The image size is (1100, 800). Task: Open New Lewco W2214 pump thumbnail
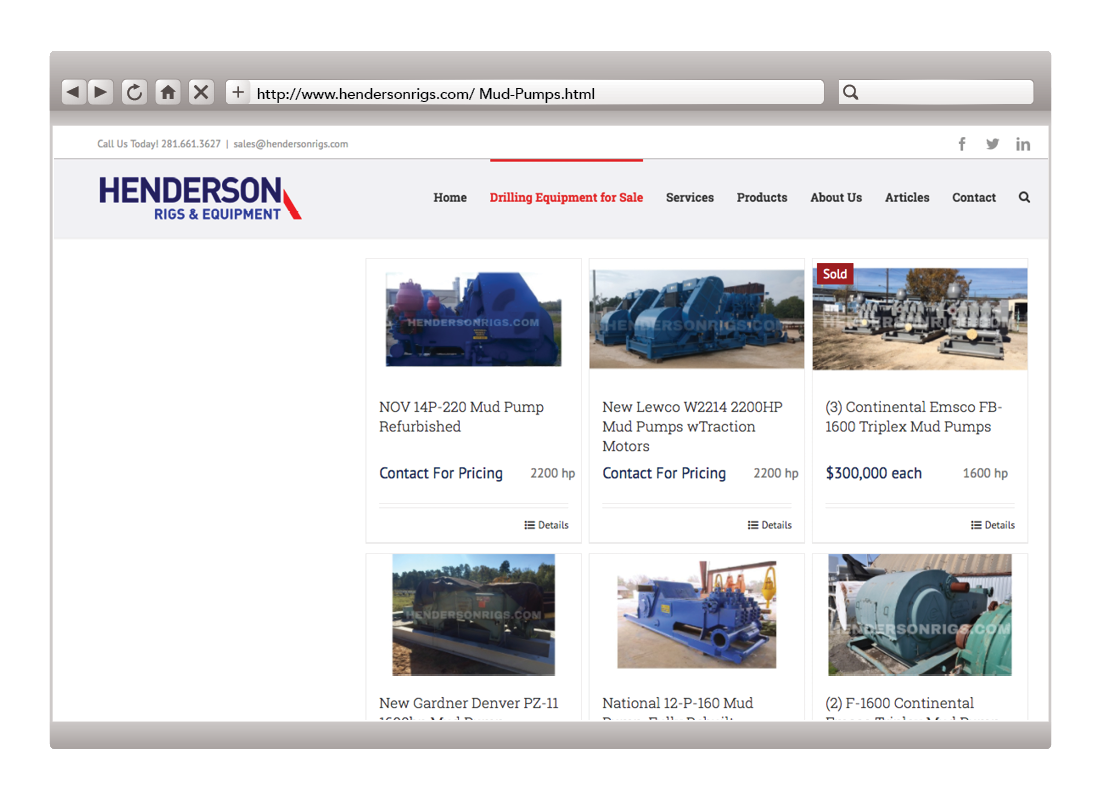coord(697,319)
